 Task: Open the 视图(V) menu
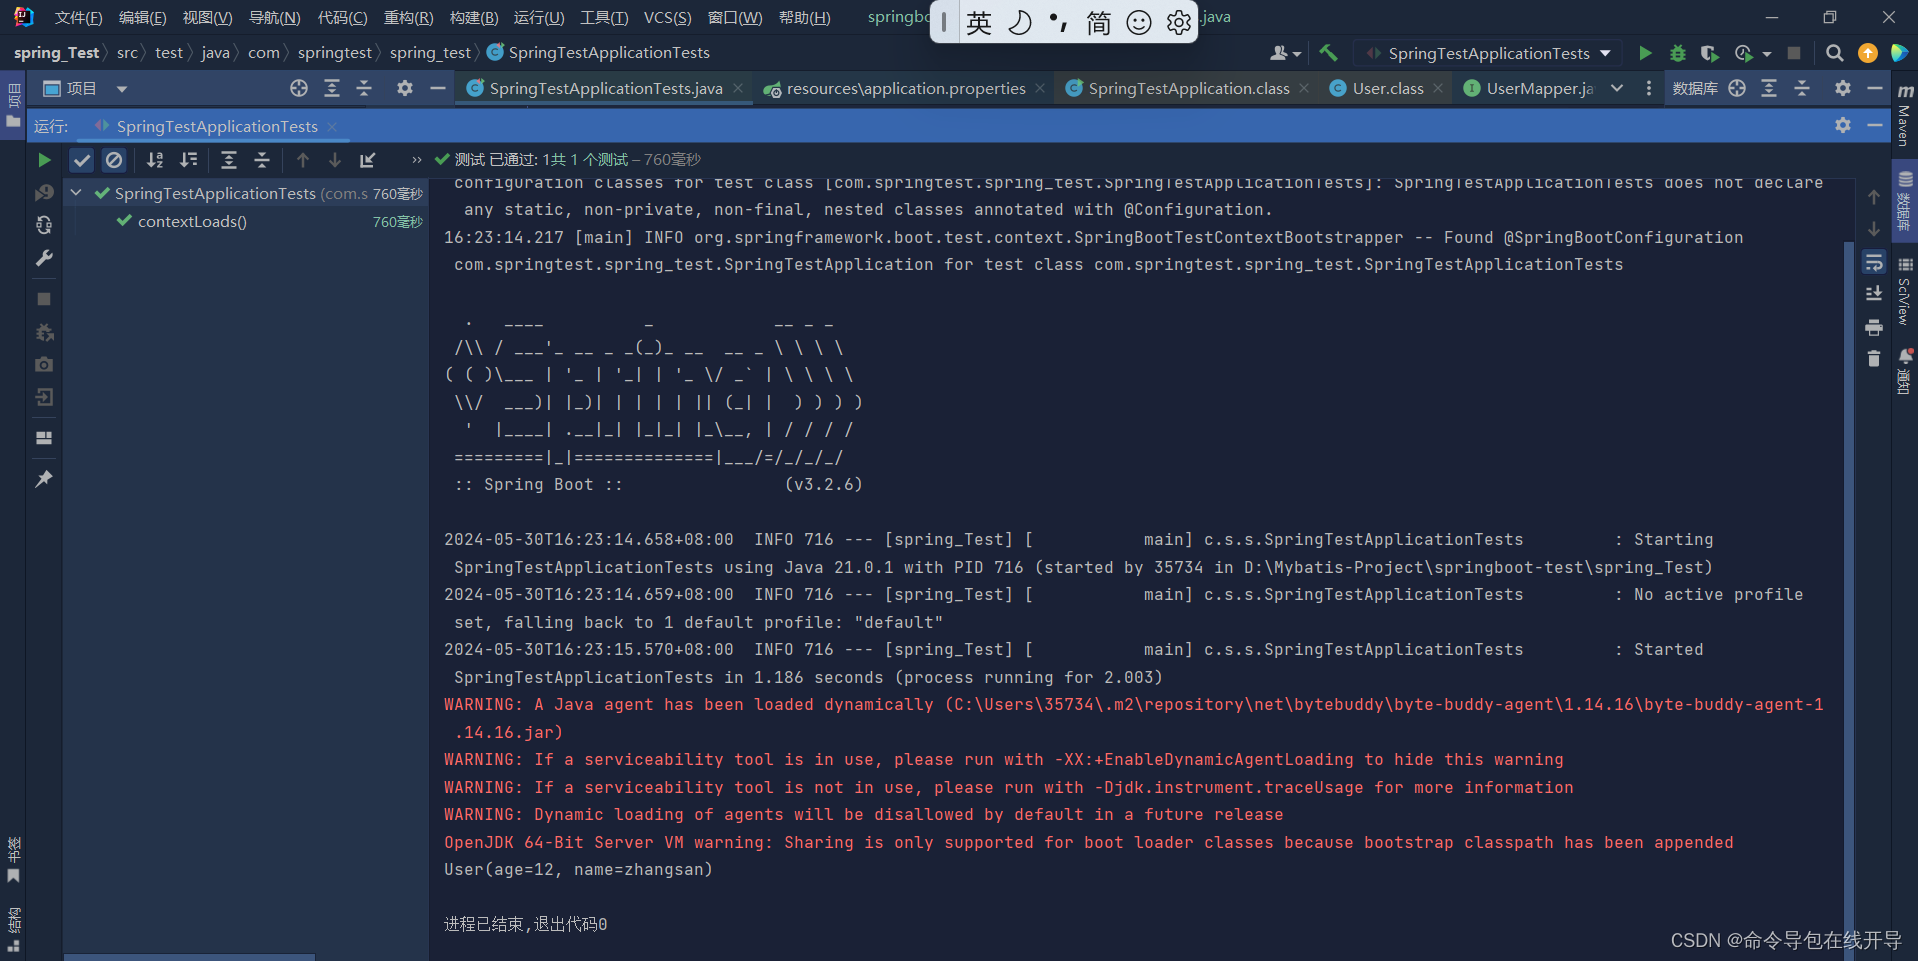[207, 18]
